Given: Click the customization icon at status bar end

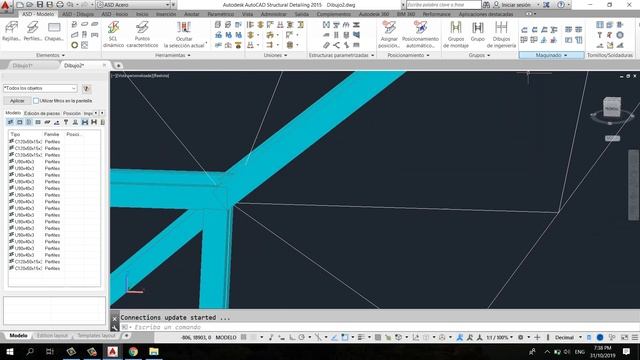Looking at the screenshot, I should pos(635,338).
